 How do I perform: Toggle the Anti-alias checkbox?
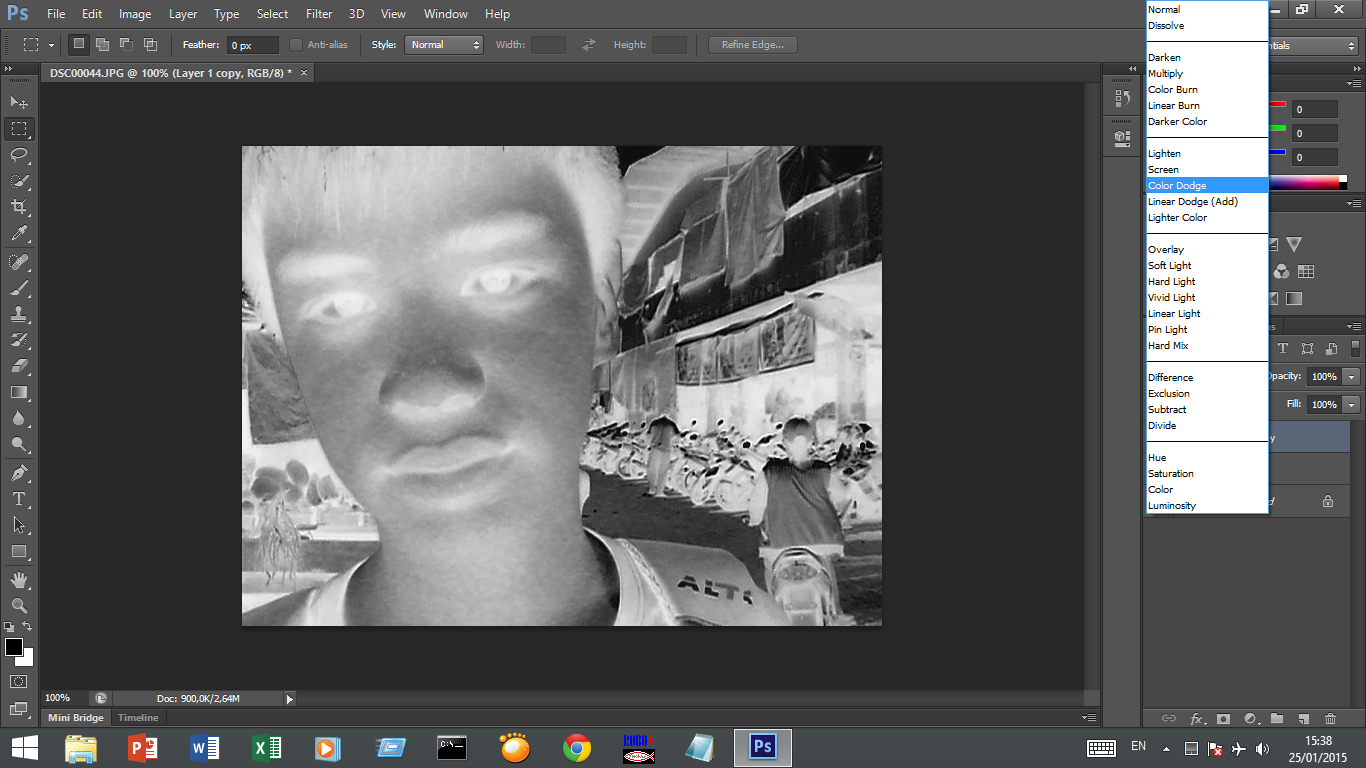296,45
